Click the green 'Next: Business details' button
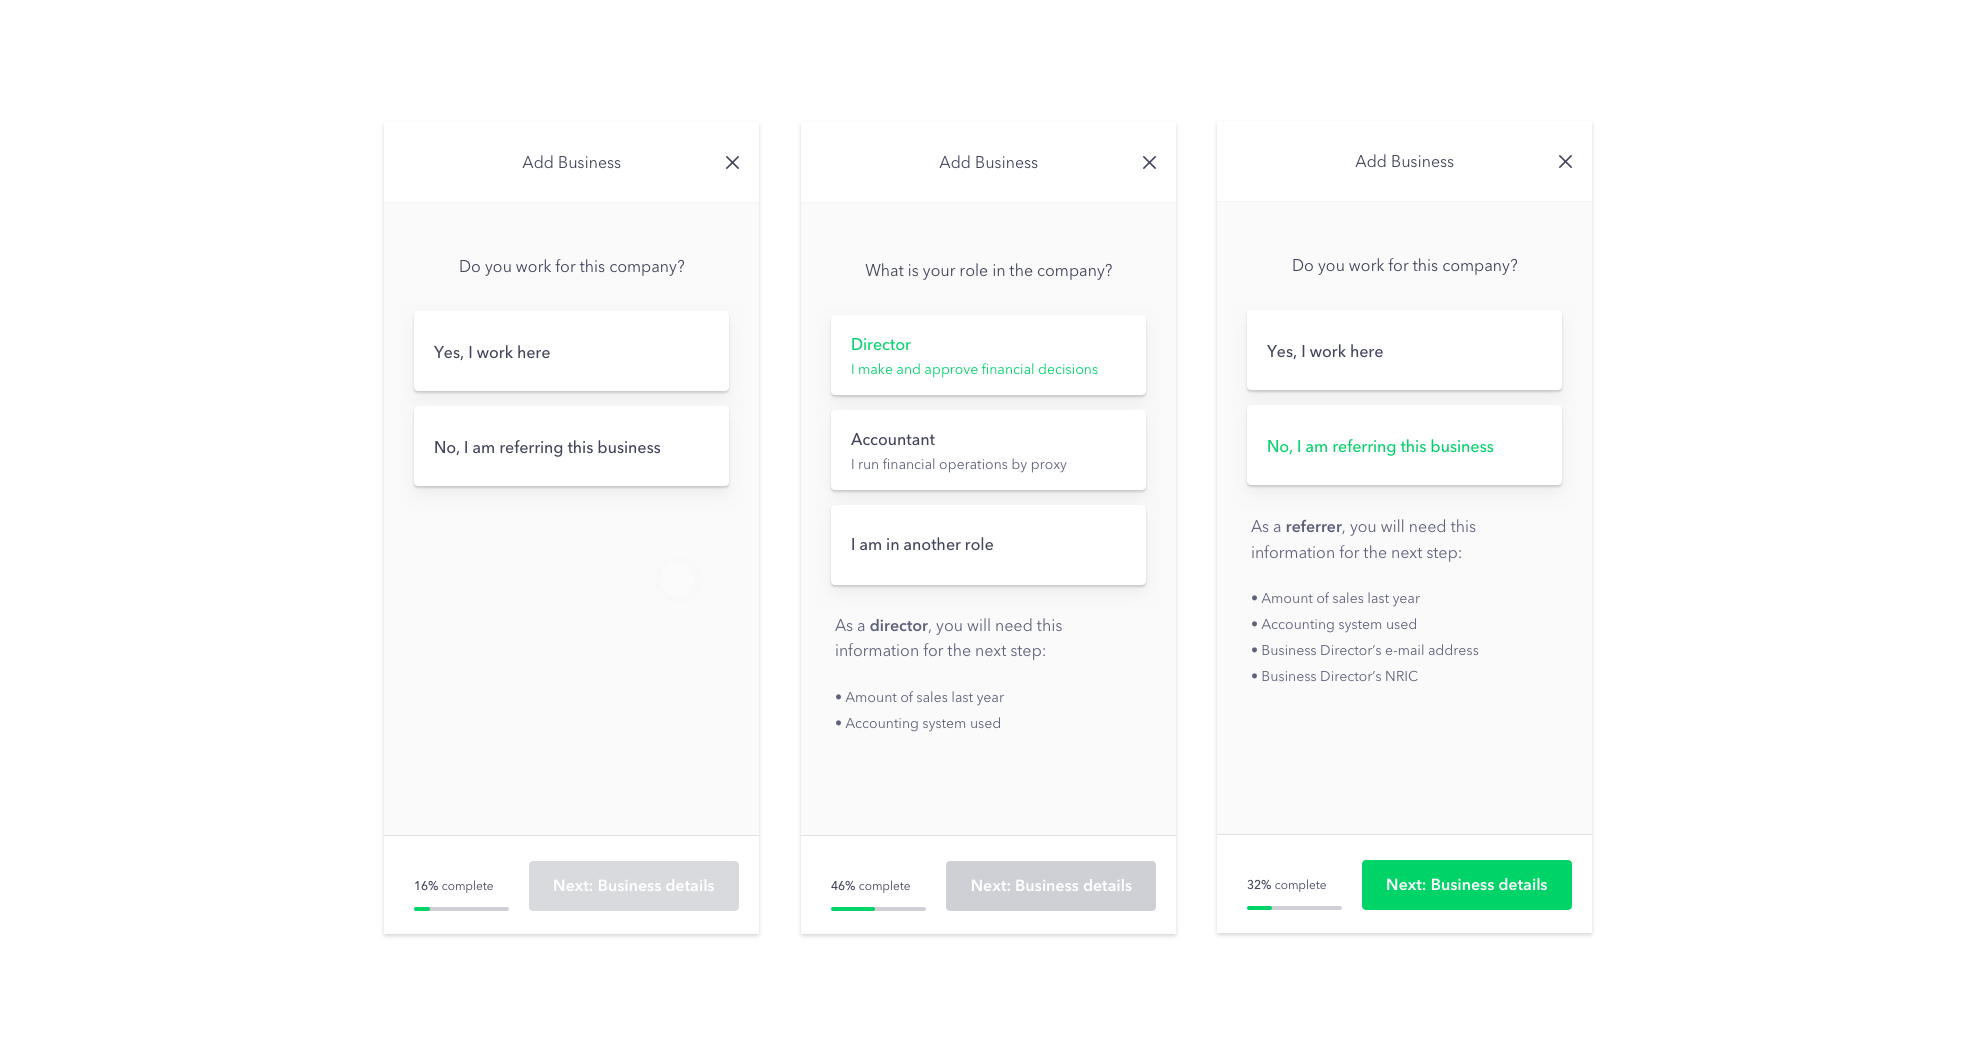 tap(1467, 885)
